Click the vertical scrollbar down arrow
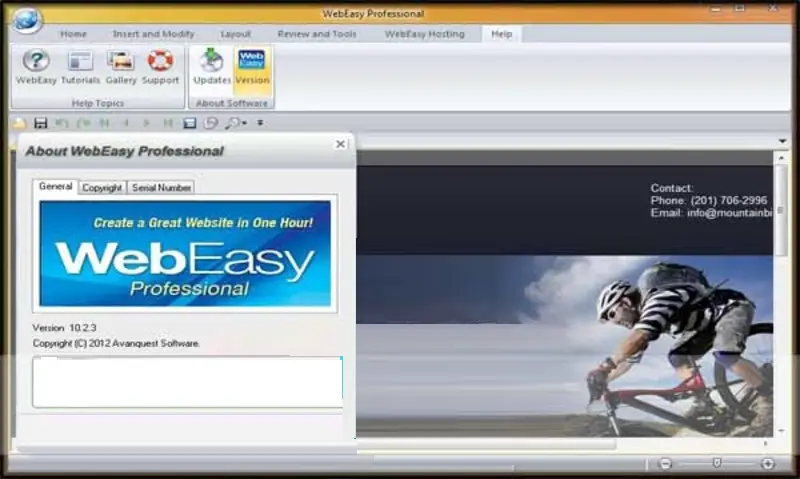This screenshot has width=800, height=479. pyautogui.click(x=782, y=432)
